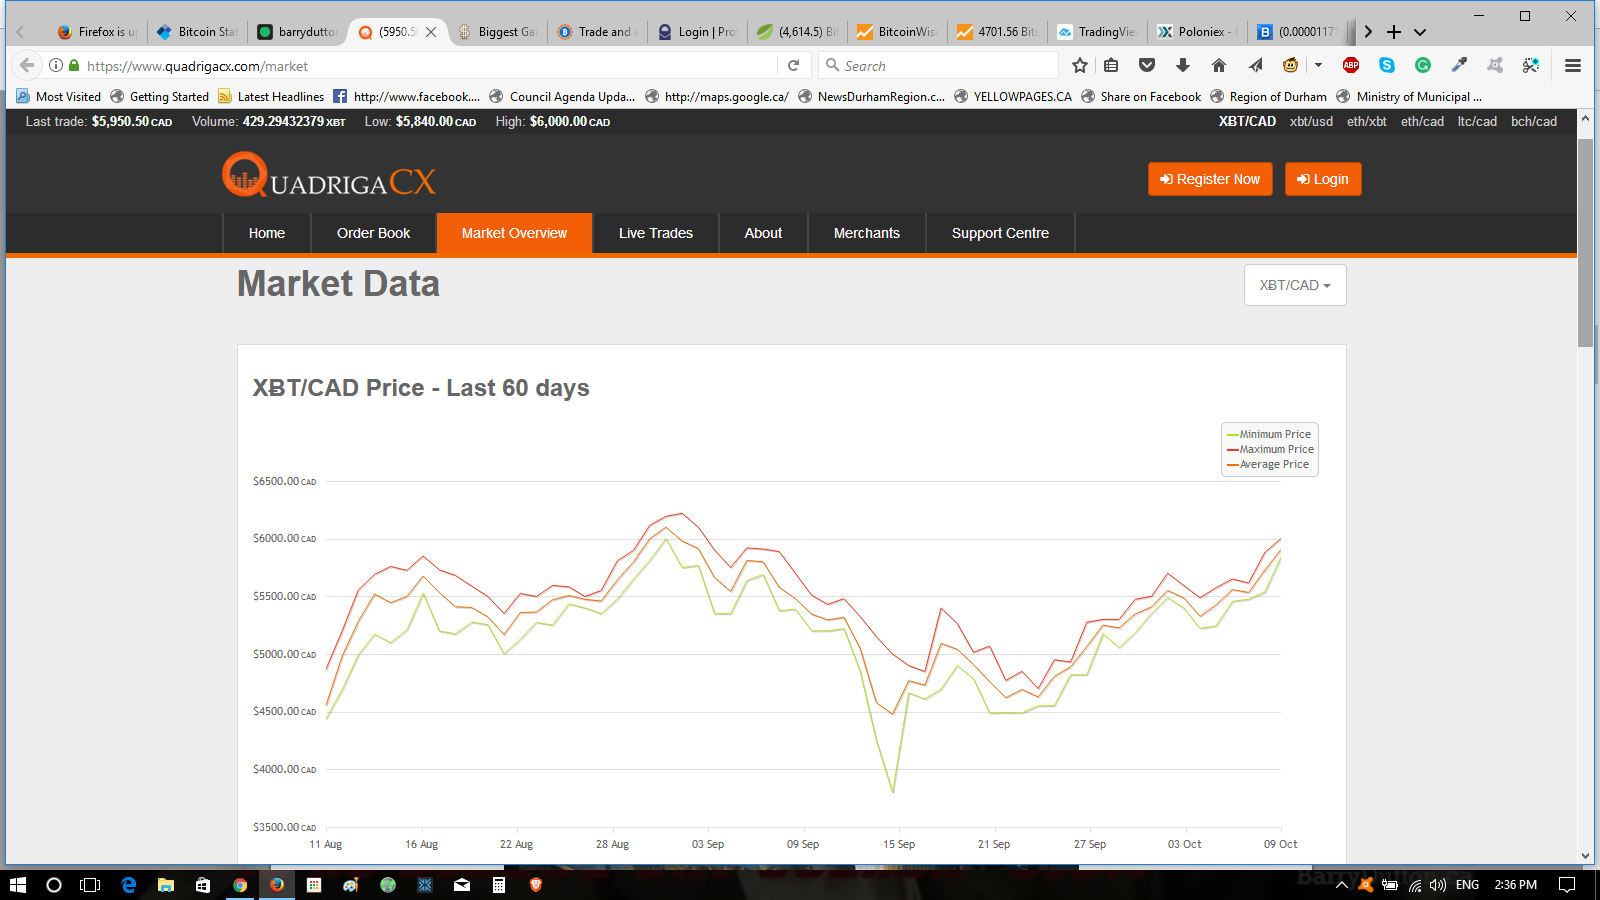Close the QuadrigaCX (5950.5 tab
This screenshot has width=1600, height=900.
[431, 32]
